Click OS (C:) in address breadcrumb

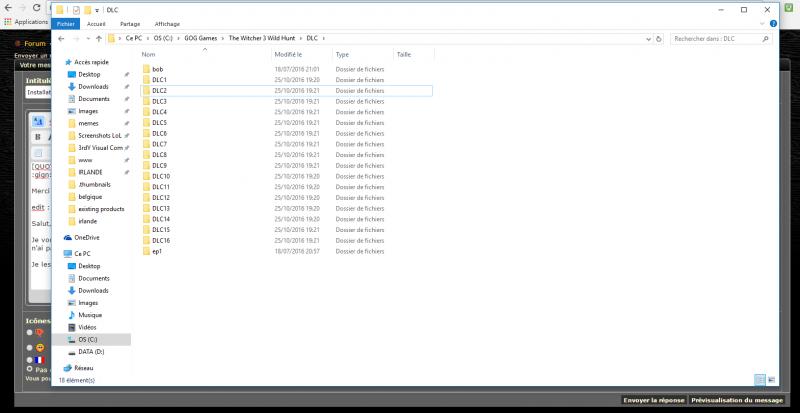pyautogui.click(x=163, y=39)
